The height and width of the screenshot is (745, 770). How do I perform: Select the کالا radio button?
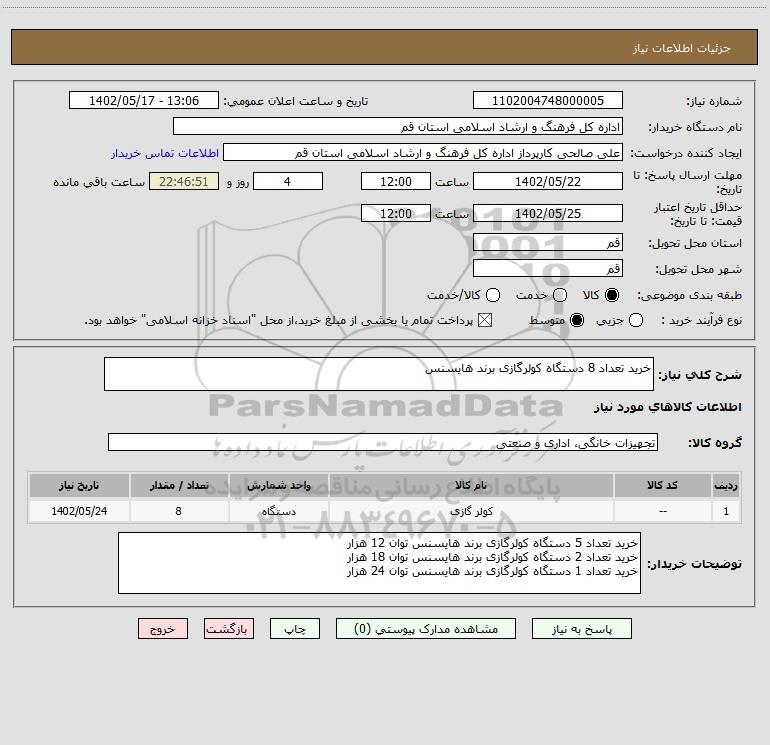(612, 295)
